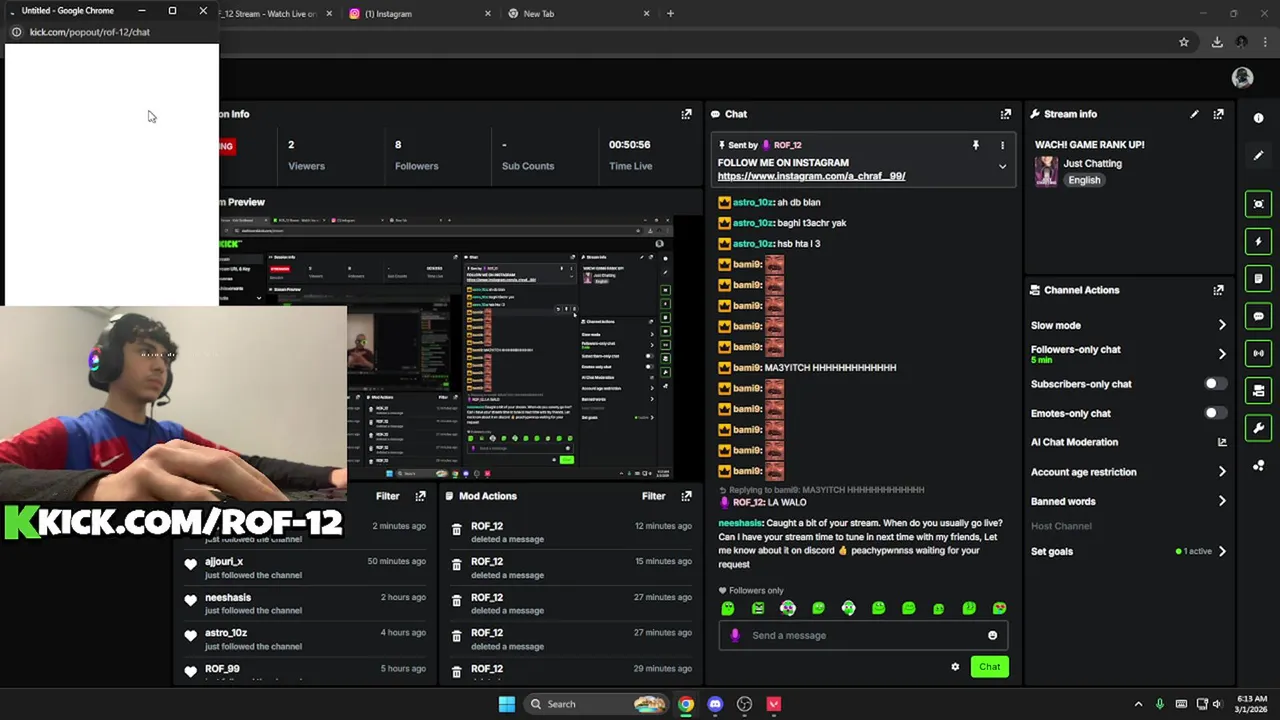This screenshot has width=1280, height=720.
Task: Close the New Tab tab
Action: tap(646, 14)
